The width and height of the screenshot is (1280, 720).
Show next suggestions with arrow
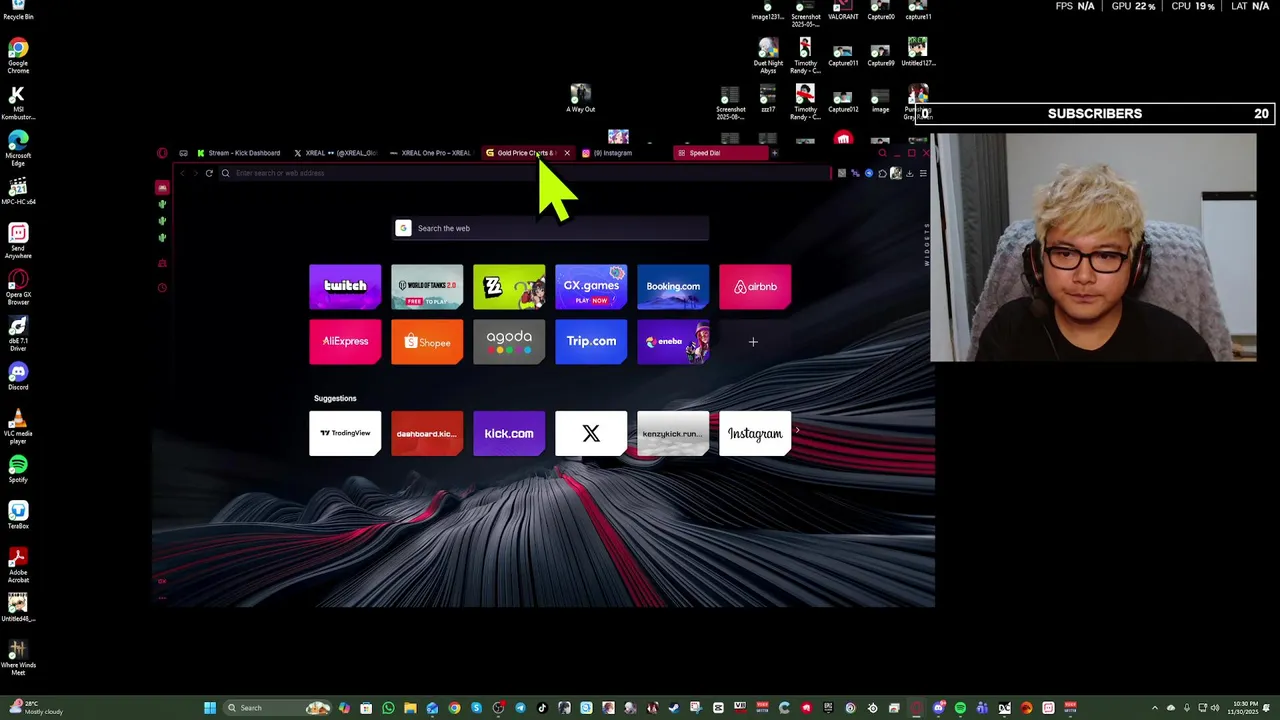[797, 431]
